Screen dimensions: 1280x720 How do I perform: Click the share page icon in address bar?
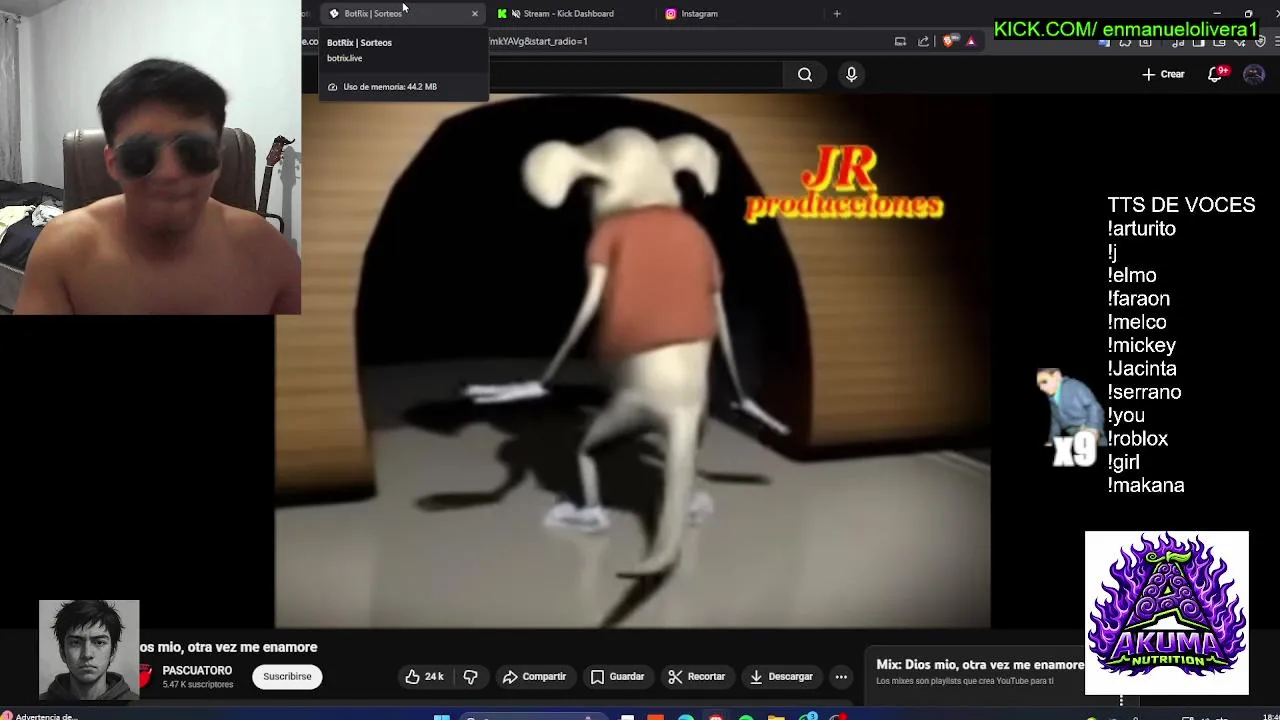tap(923, 42)
